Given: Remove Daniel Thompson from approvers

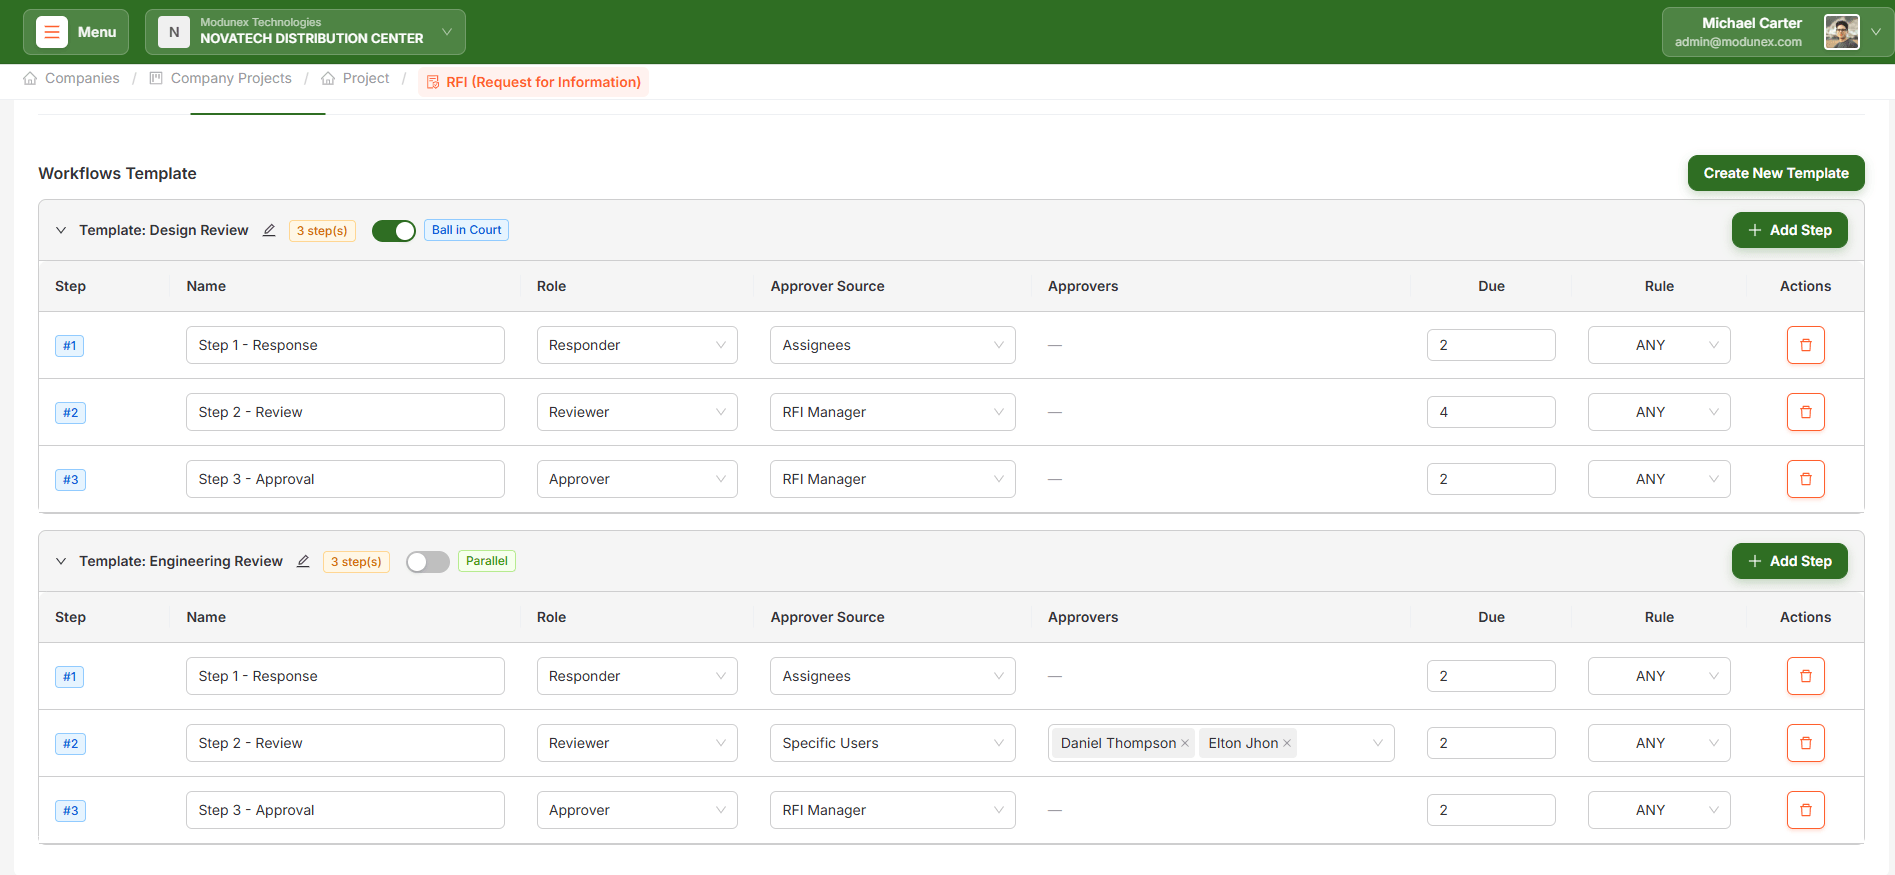Looking at the screenshot, I should tap(1185, 743).
